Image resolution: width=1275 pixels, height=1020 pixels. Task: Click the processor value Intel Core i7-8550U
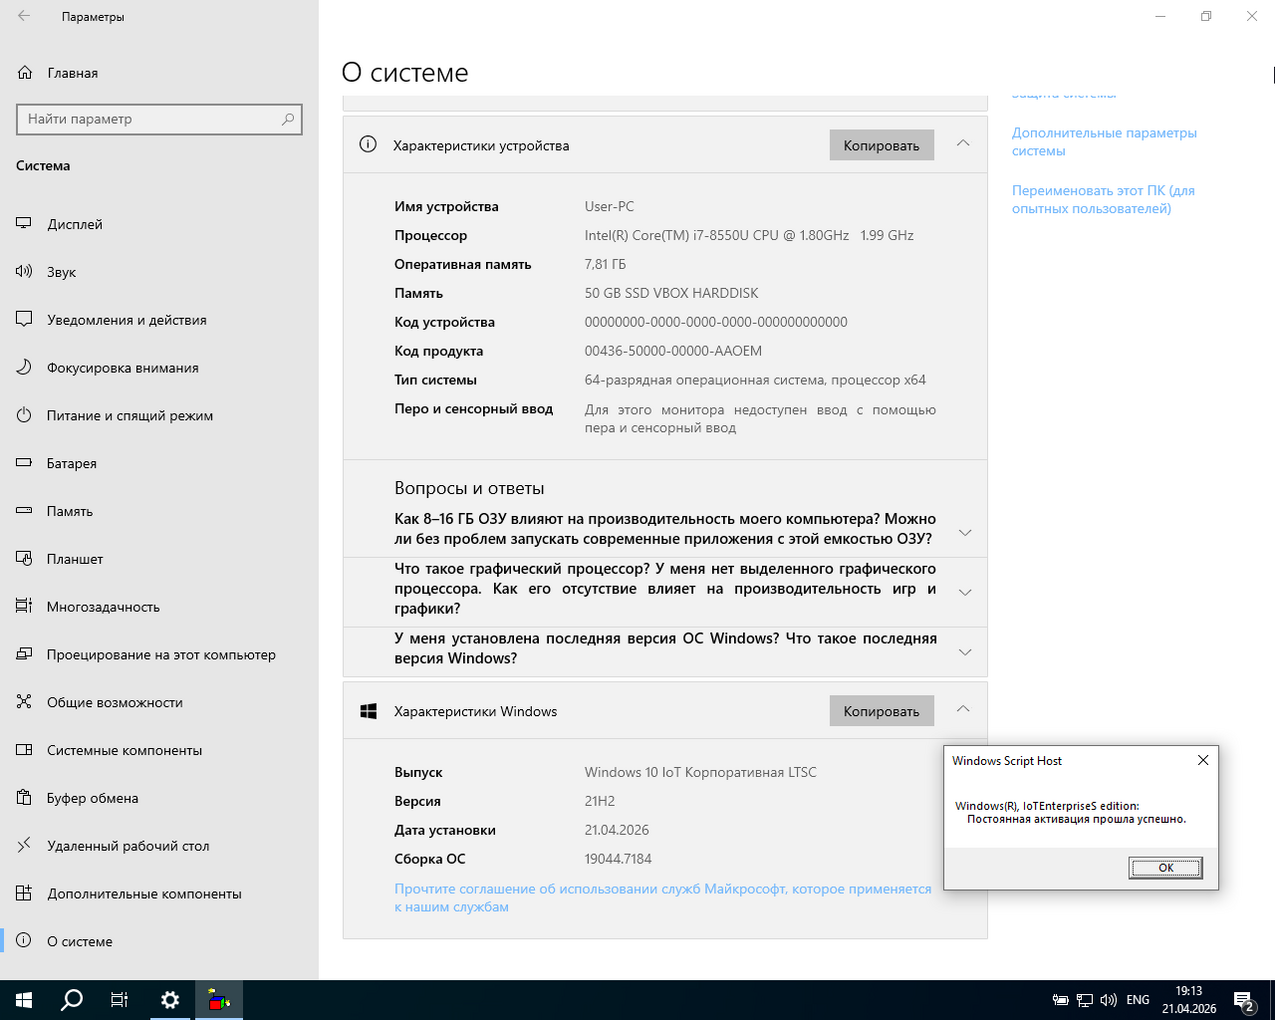pos(749,235)
